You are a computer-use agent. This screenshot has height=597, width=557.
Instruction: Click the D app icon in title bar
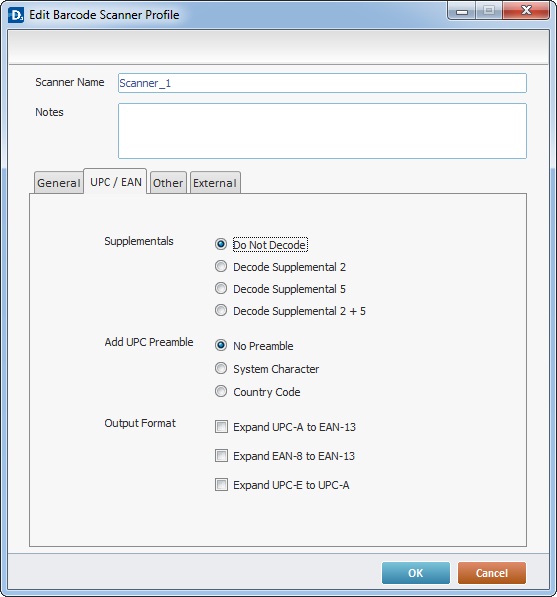16,15
